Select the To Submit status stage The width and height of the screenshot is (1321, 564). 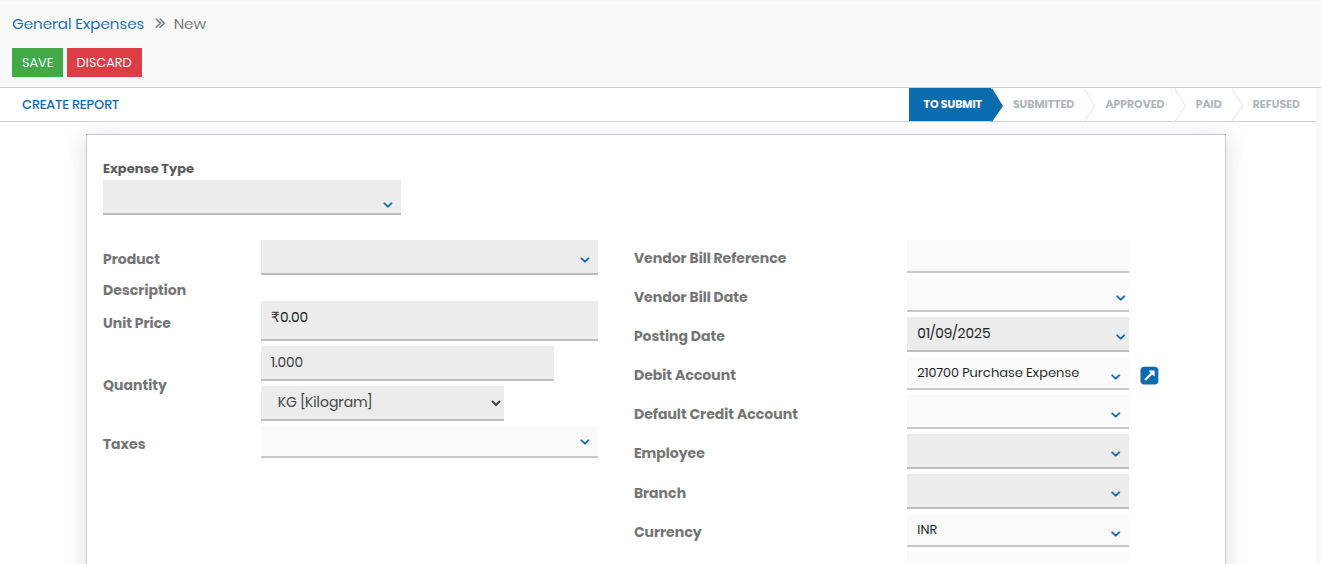(x=951, y=104)
